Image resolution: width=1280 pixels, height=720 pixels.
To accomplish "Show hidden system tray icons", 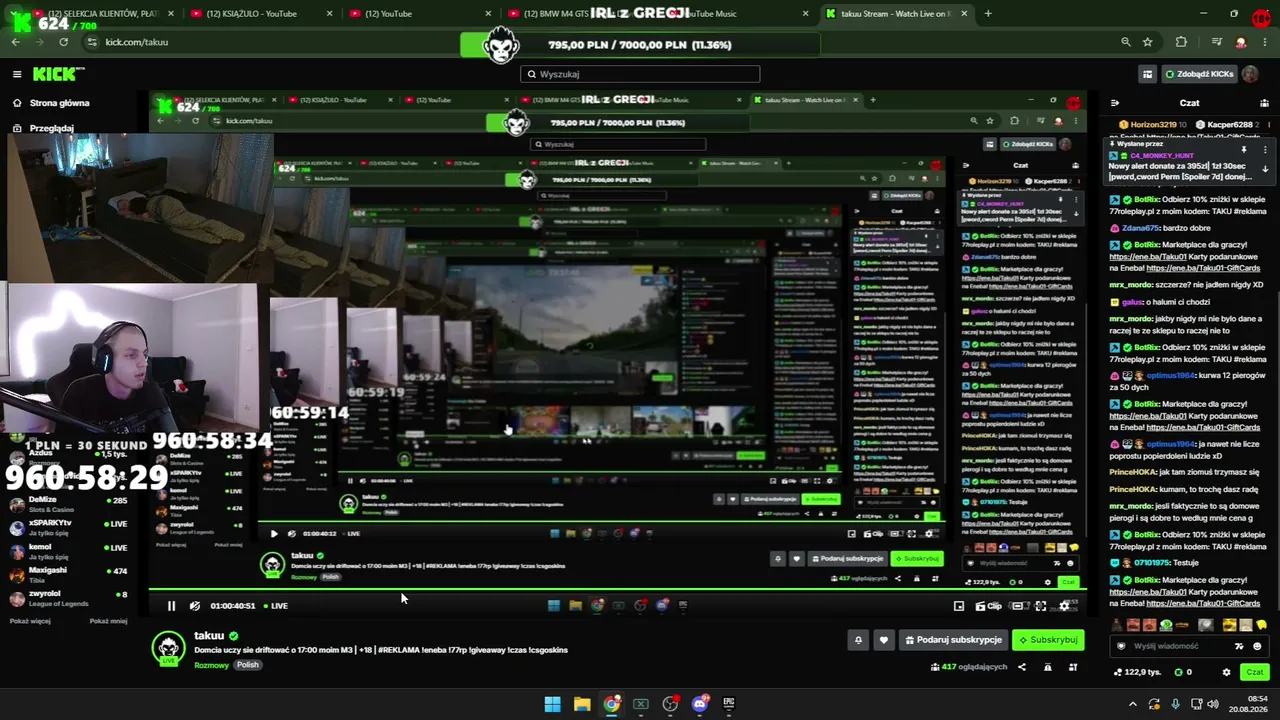I will 1132,704.
